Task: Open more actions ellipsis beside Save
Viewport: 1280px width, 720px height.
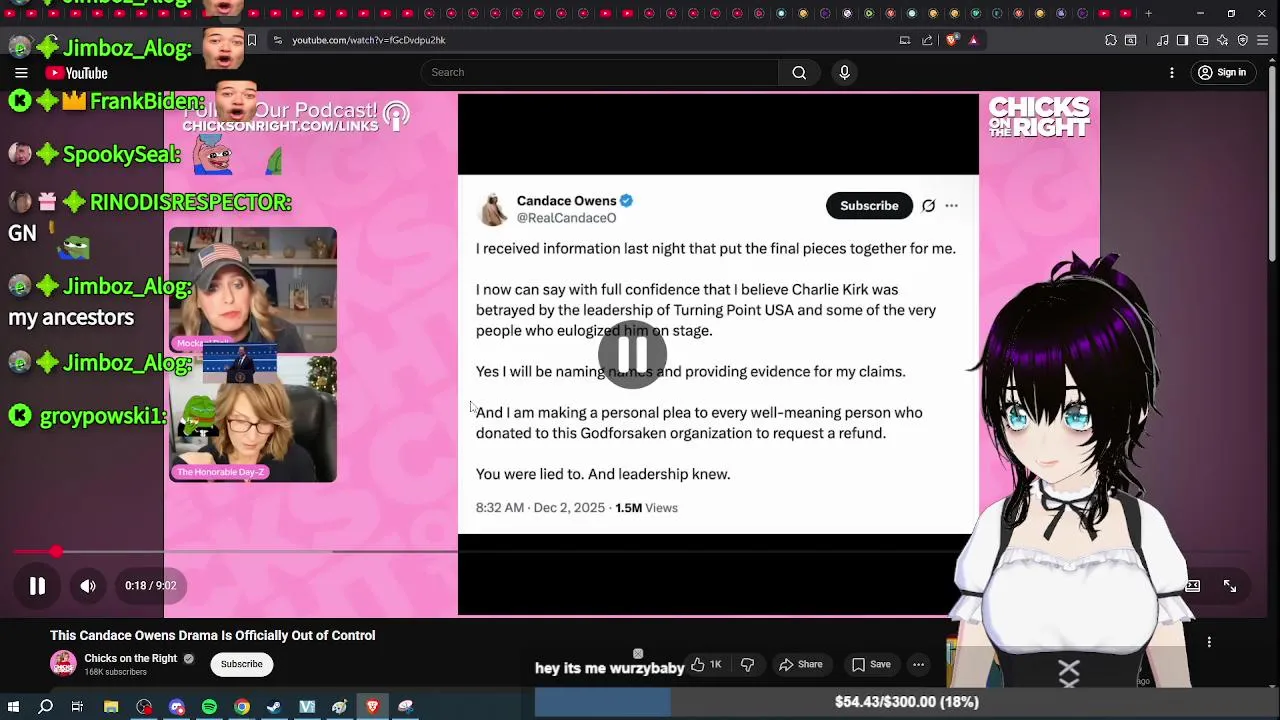Action: coord(918,664)
